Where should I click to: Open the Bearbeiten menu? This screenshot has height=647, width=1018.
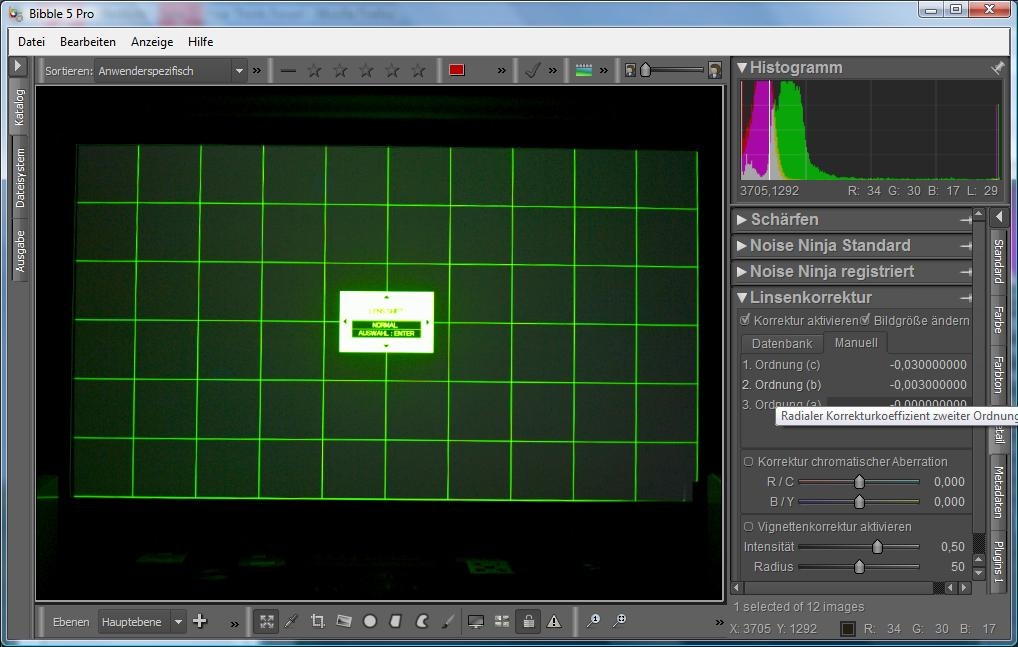tap(88, 42)
